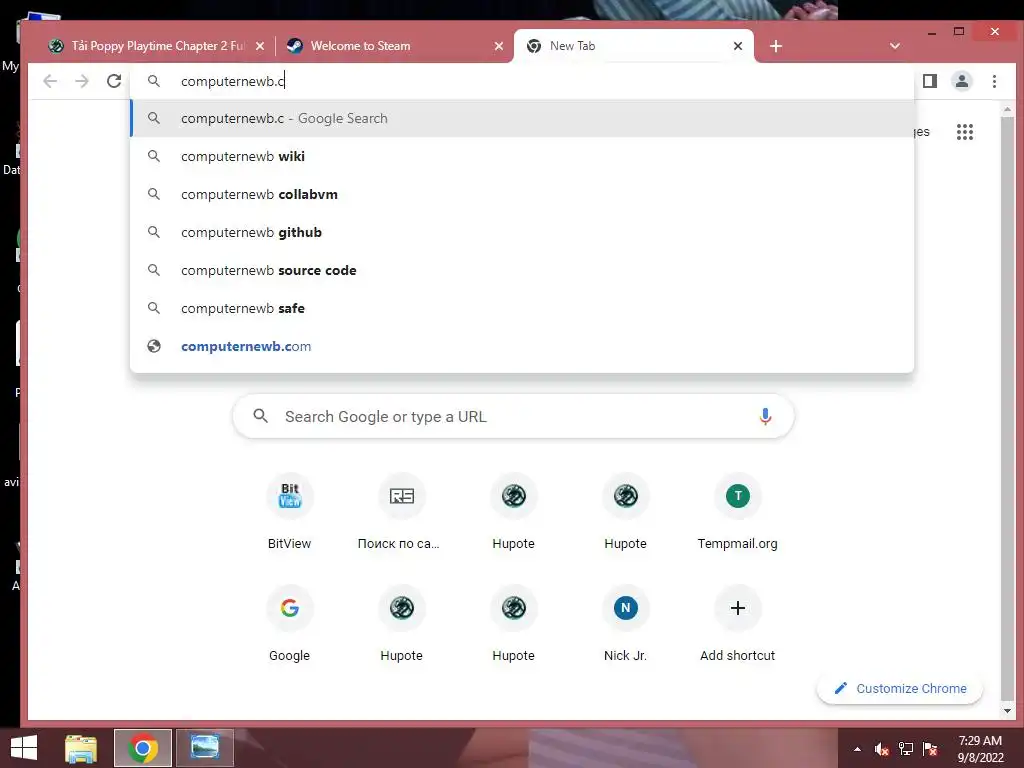Open the Windows Start button
The image size is (1024, 768).
point(24,748)
